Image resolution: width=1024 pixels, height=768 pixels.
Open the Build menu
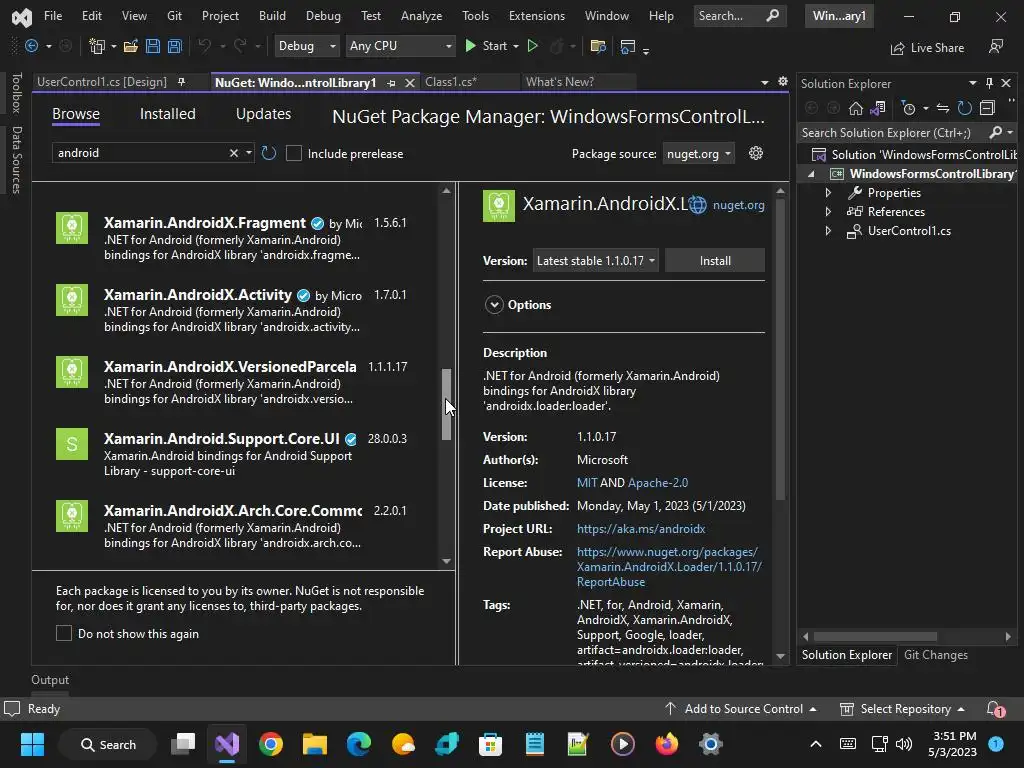click(x=272, y=16)
